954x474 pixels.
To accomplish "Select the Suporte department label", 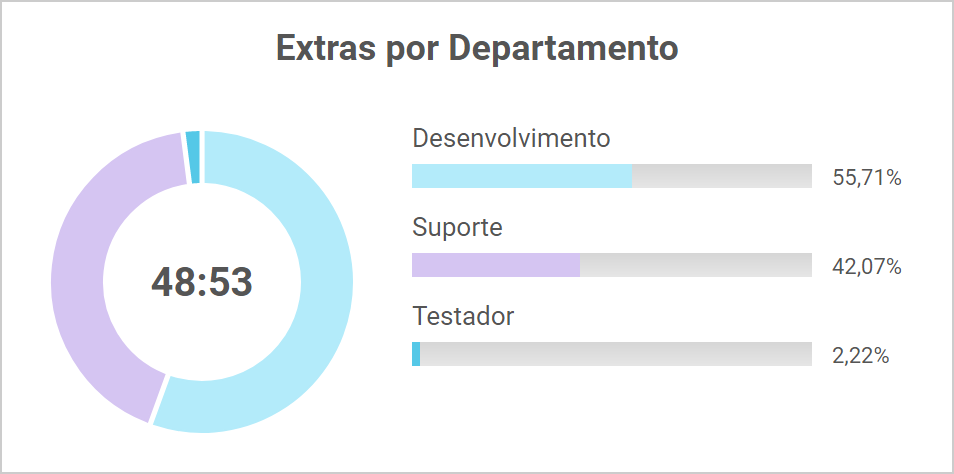I will 457,227.
